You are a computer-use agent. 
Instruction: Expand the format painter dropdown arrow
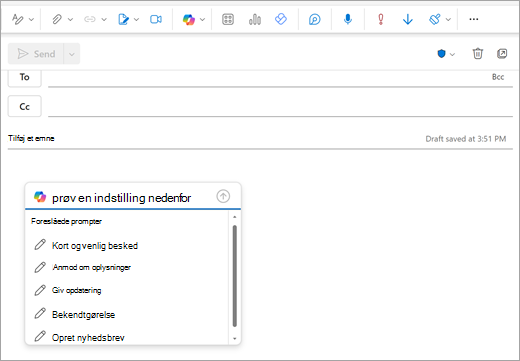click(x=448, y=20)
